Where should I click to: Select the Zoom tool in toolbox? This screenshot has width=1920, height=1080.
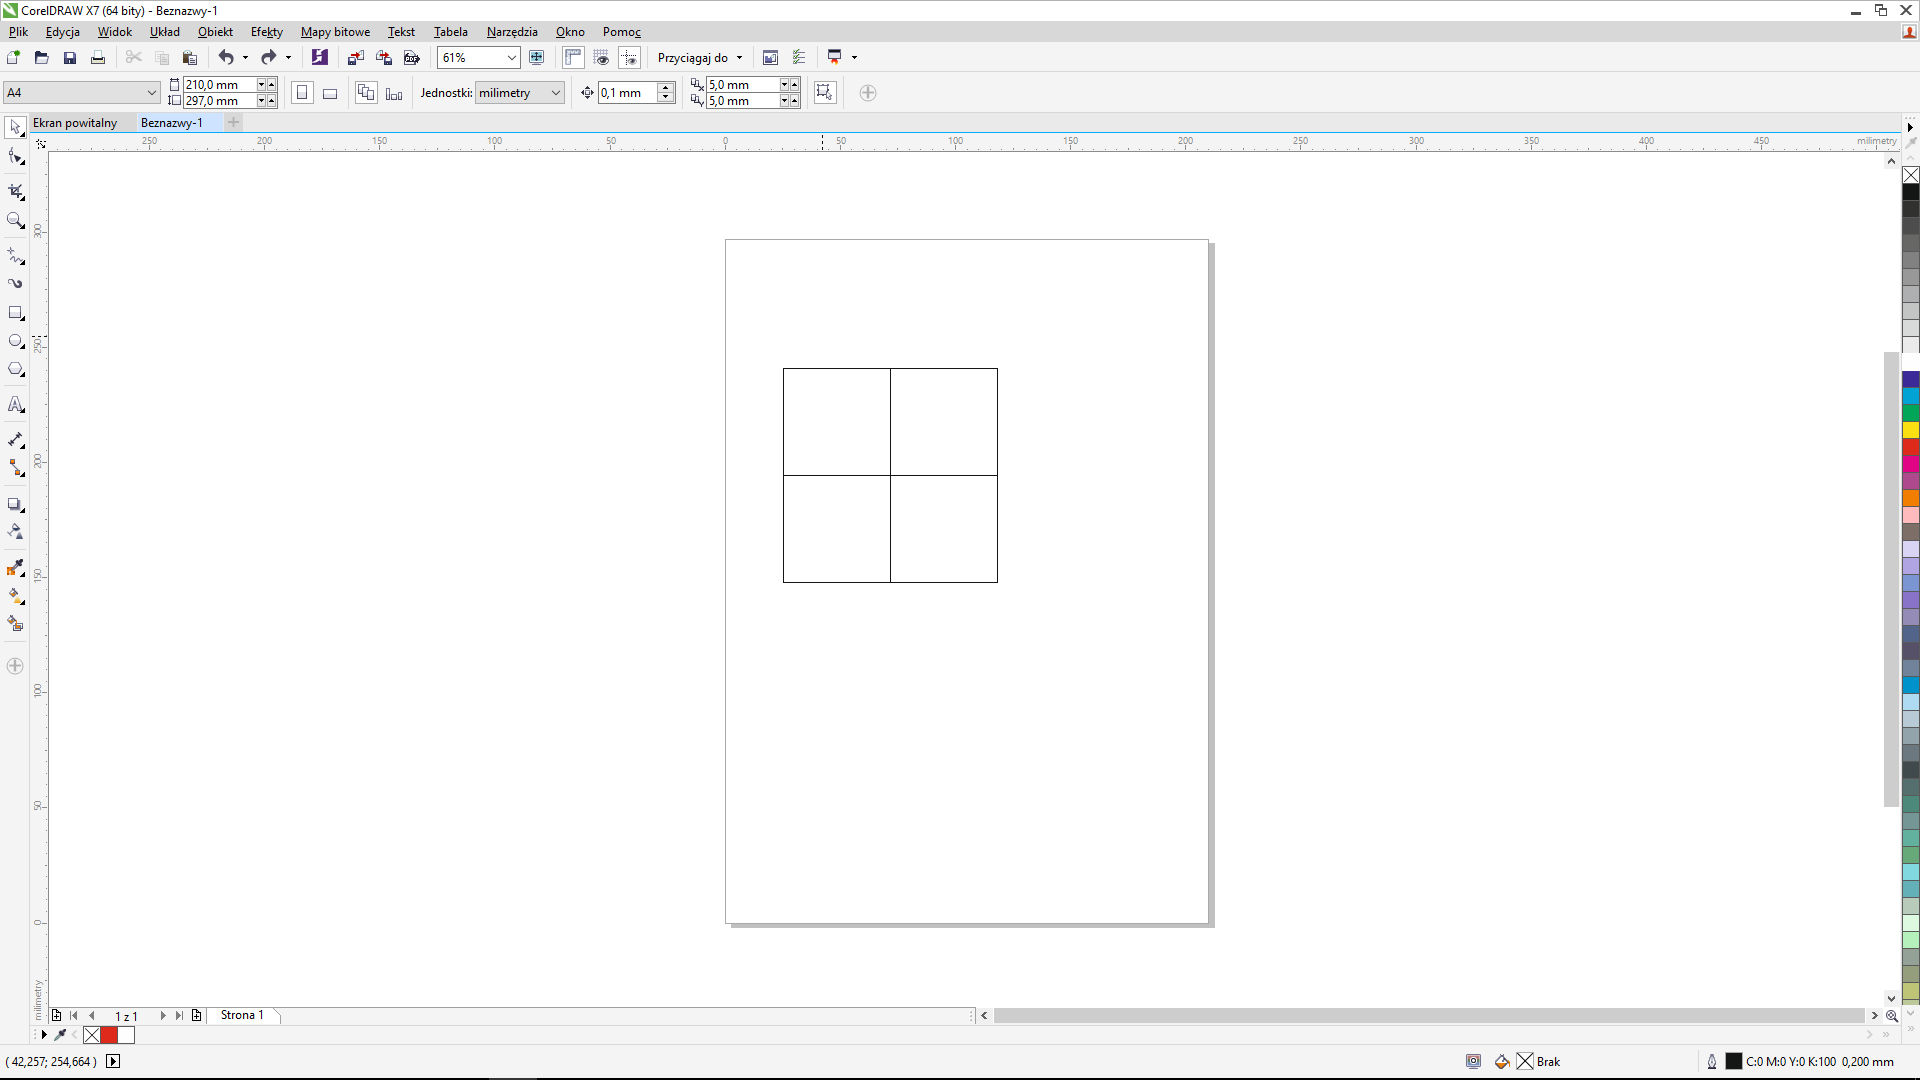(x=15, y=220)
